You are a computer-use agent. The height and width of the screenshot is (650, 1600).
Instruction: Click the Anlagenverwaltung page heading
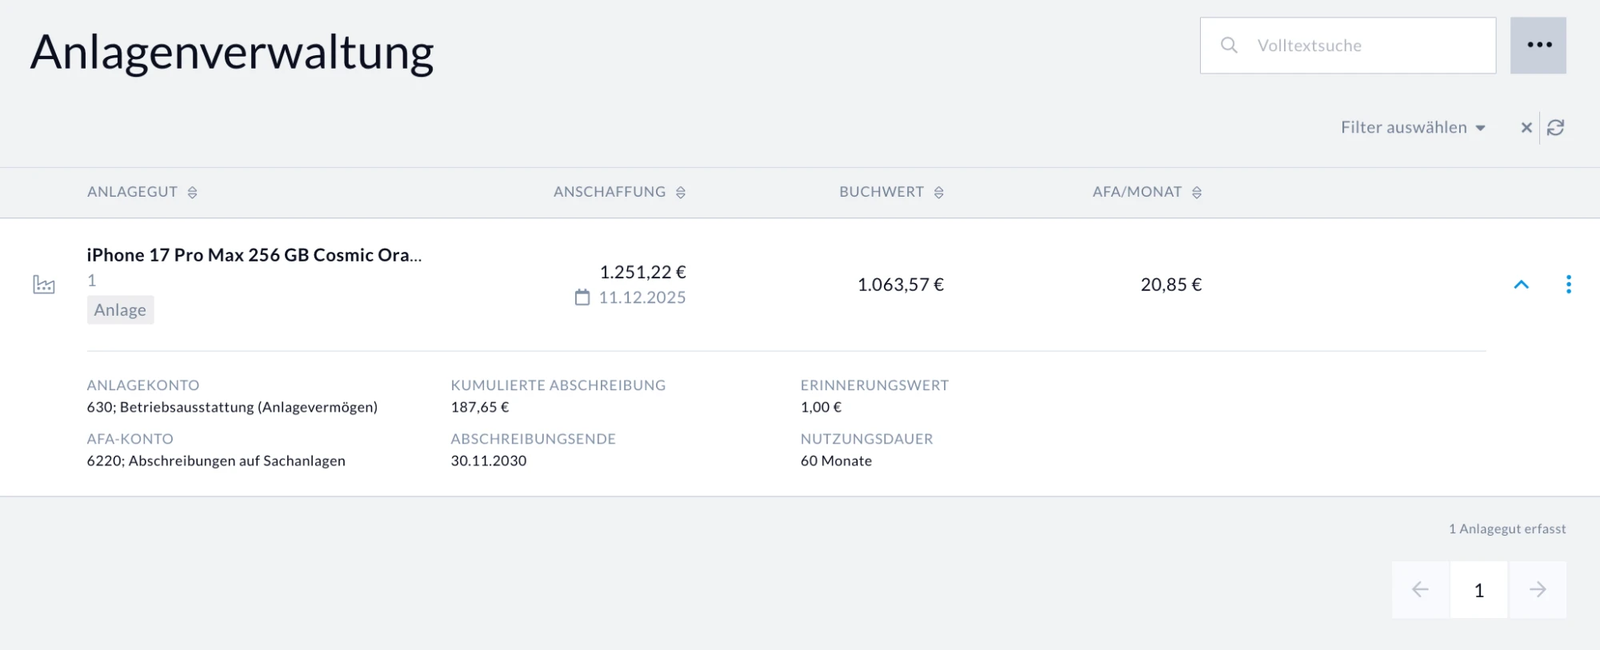232,52
